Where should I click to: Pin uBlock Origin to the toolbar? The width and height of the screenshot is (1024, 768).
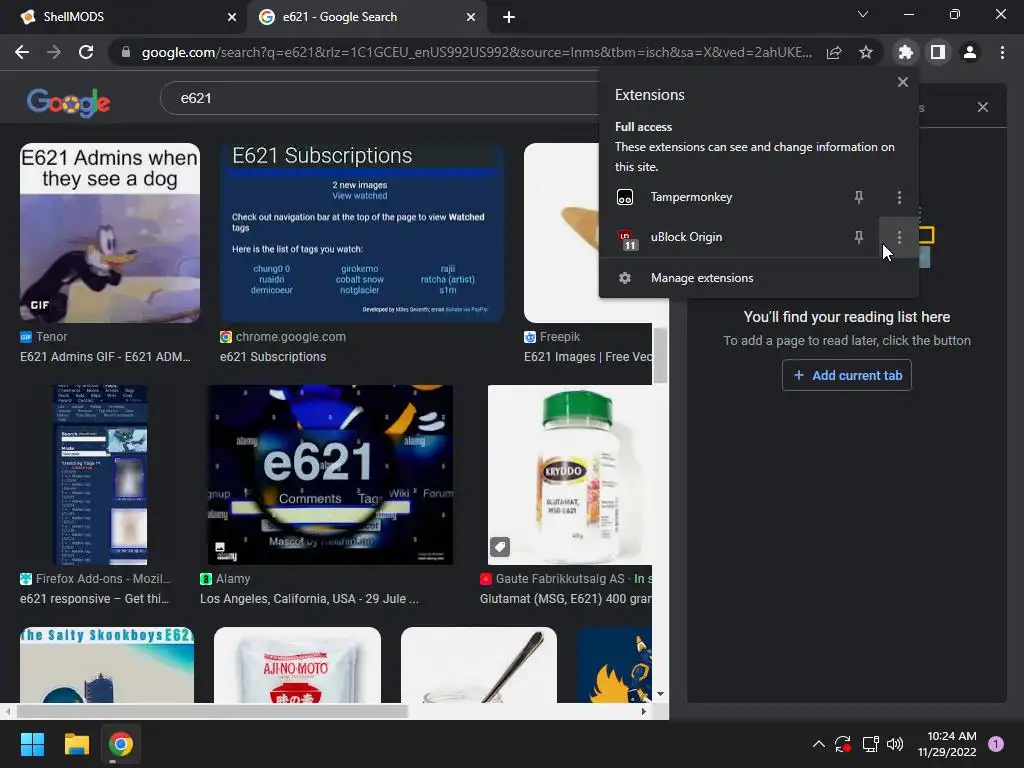(859, 237)
